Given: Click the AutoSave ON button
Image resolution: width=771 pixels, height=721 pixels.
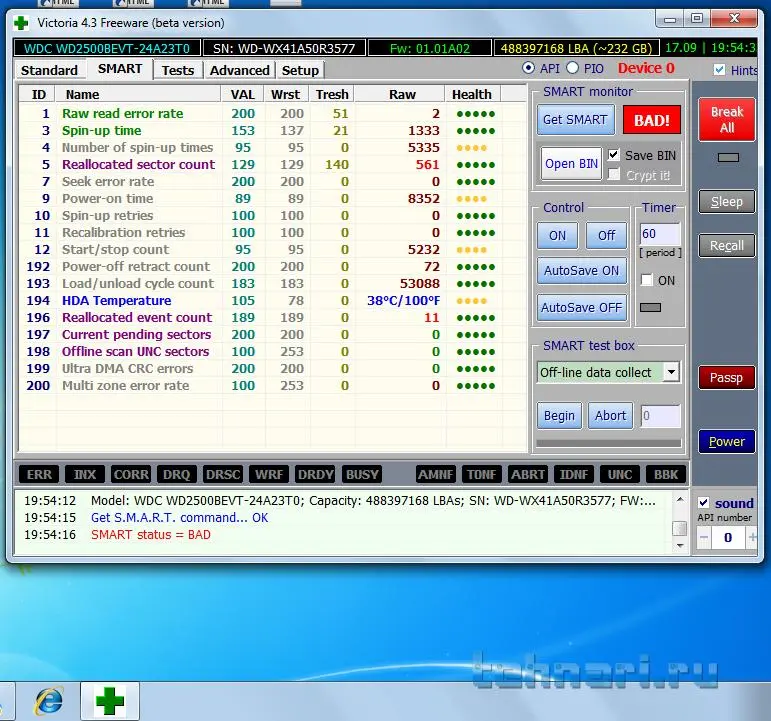Looking at the screenshot, I should (582, 271).
